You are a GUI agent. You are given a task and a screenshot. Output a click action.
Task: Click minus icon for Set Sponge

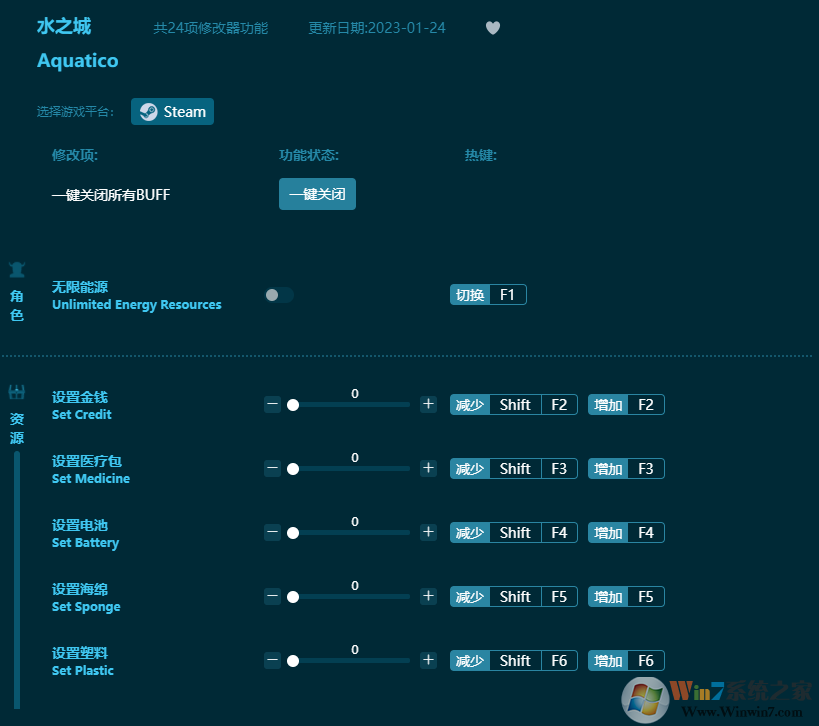[272, 596]
